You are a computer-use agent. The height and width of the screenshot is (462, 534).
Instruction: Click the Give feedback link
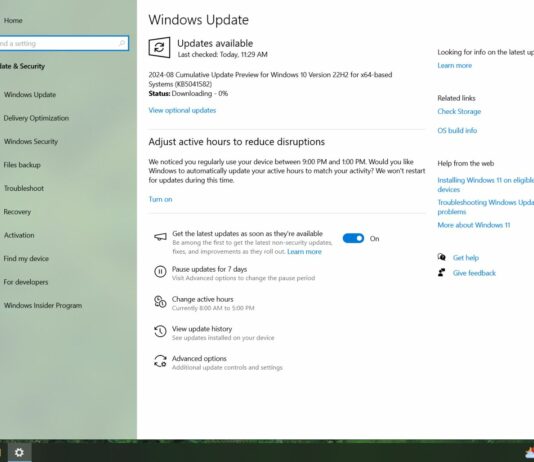click(x=474, y=273)
